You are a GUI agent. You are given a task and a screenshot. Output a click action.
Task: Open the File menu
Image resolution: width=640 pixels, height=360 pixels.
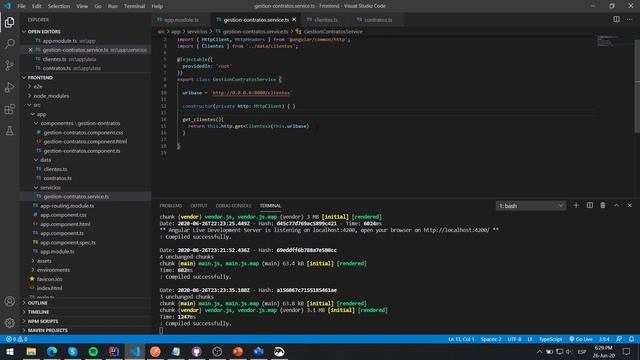[21, 6]
